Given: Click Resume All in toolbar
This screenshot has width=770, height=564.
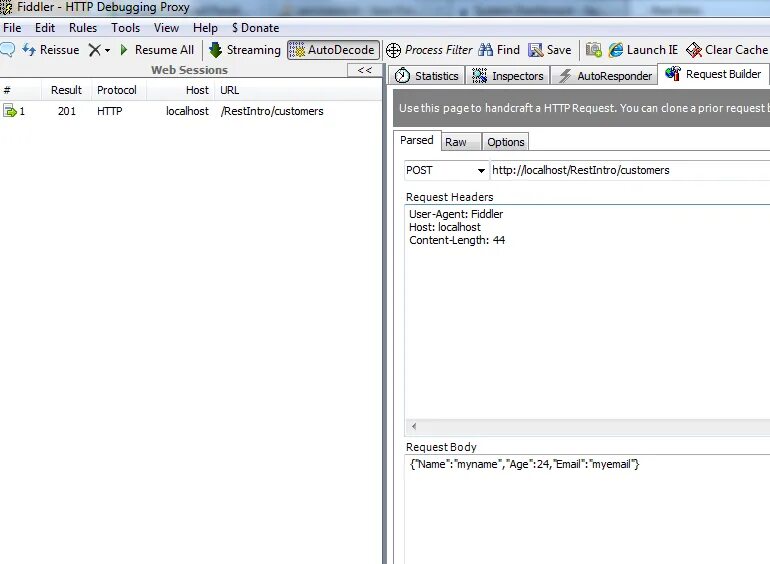Looking at the screenshot, I should tap(157, 50).
